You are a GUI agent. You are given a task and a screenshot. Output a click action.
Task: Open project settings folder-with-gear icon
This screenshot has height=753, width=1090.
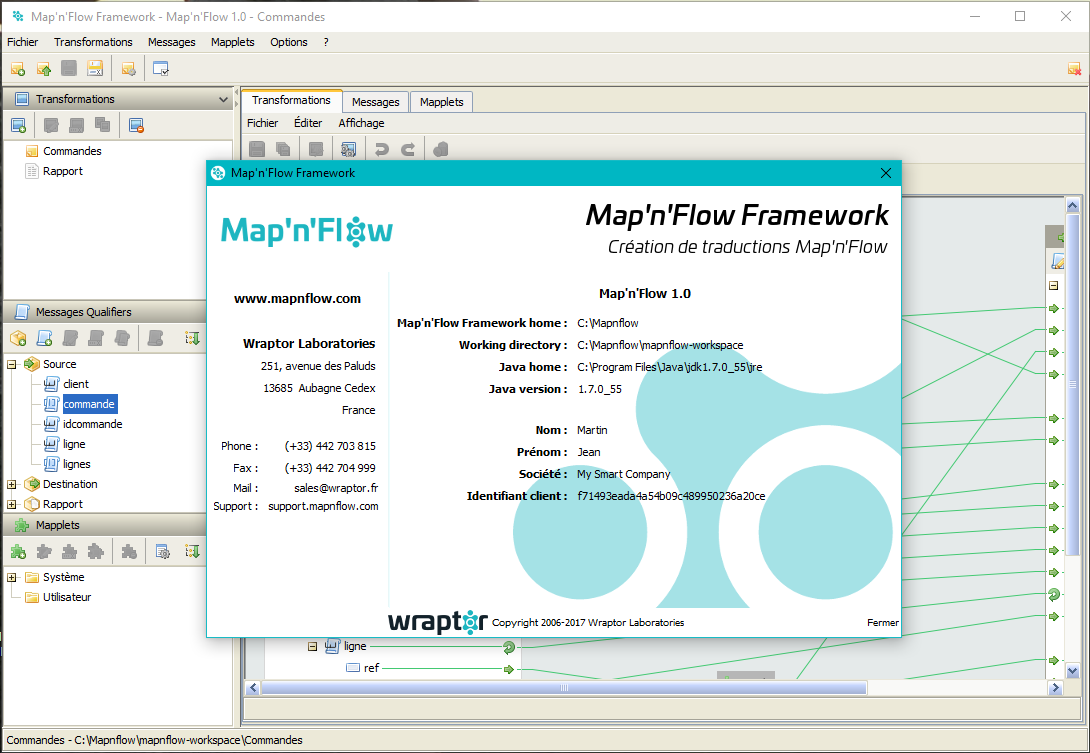point(129,69)
